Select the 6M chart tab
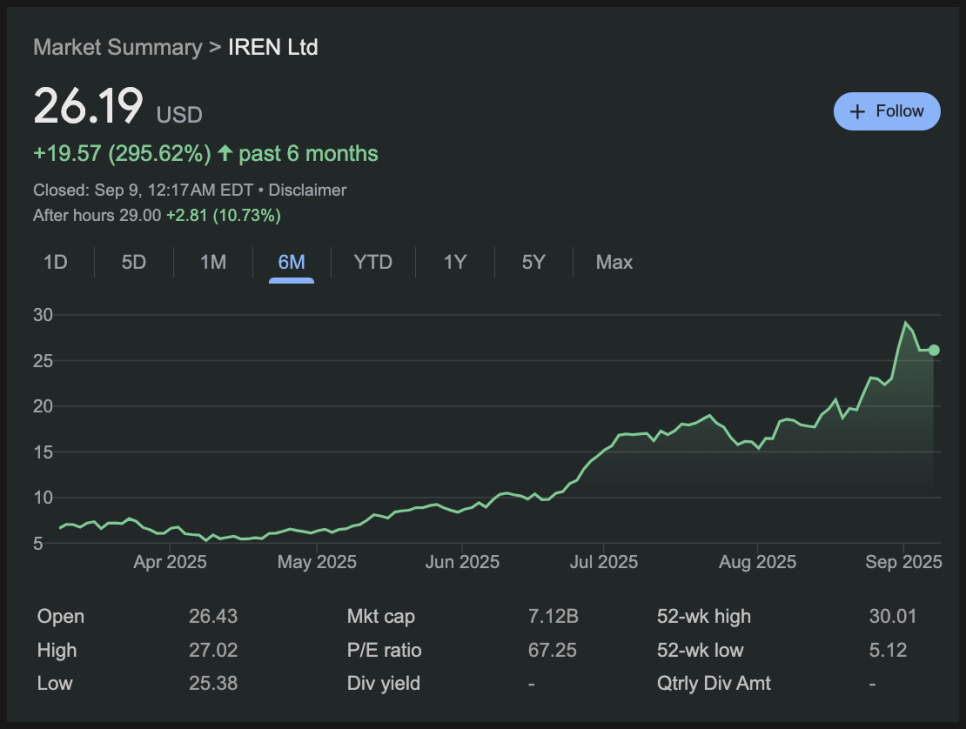 (291, 263)
